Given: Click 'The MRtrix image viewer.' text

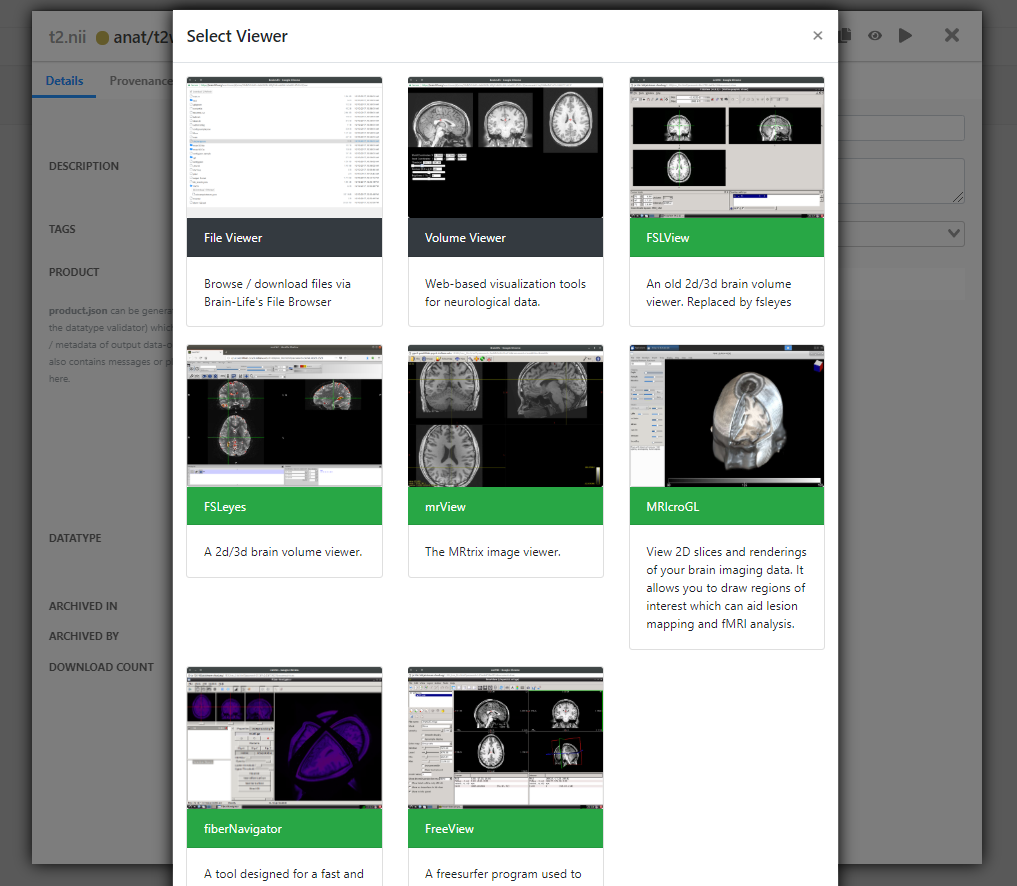Looking at the screenshot, I should point(492,552).
